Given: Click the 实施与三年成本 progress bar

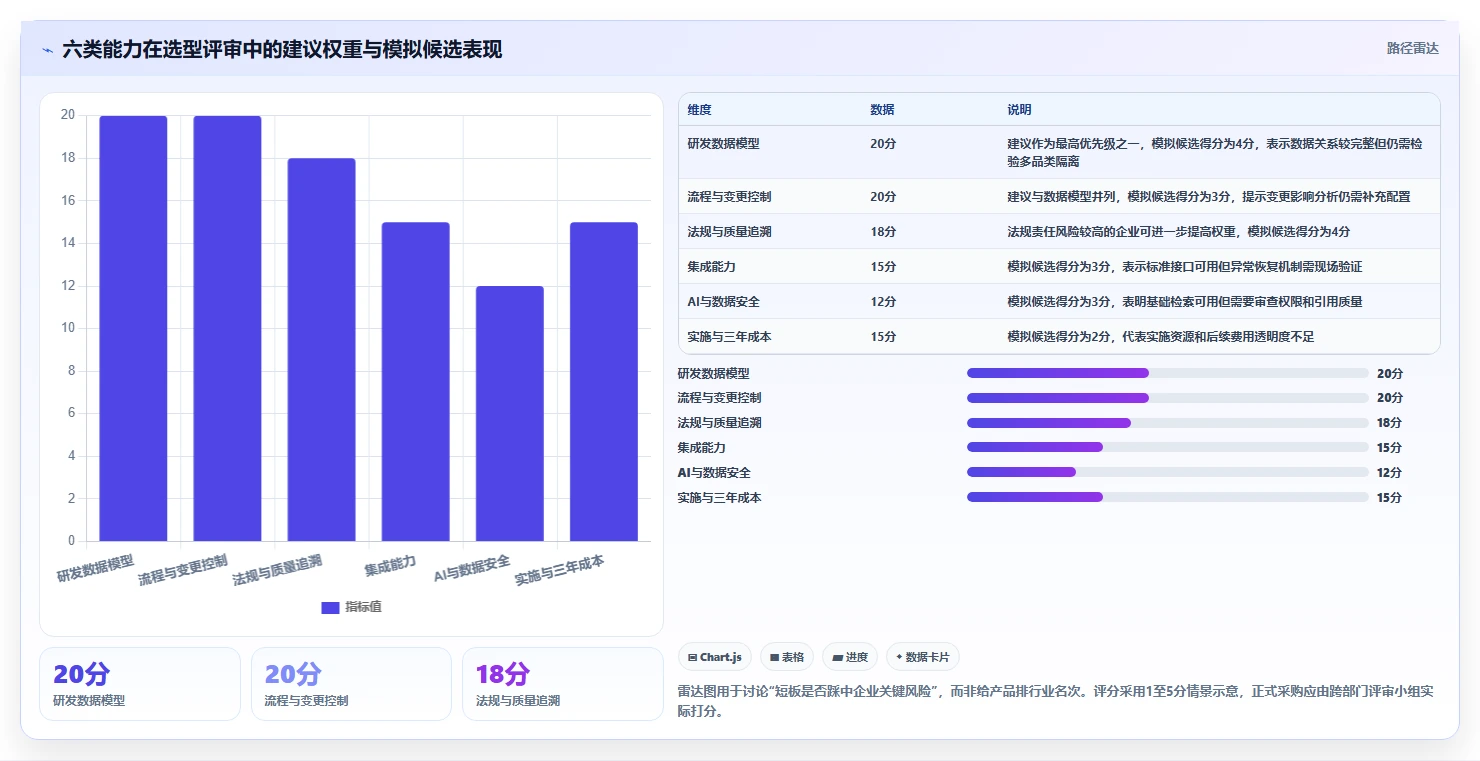Looking at the screenshot, I should (1168, 497).
